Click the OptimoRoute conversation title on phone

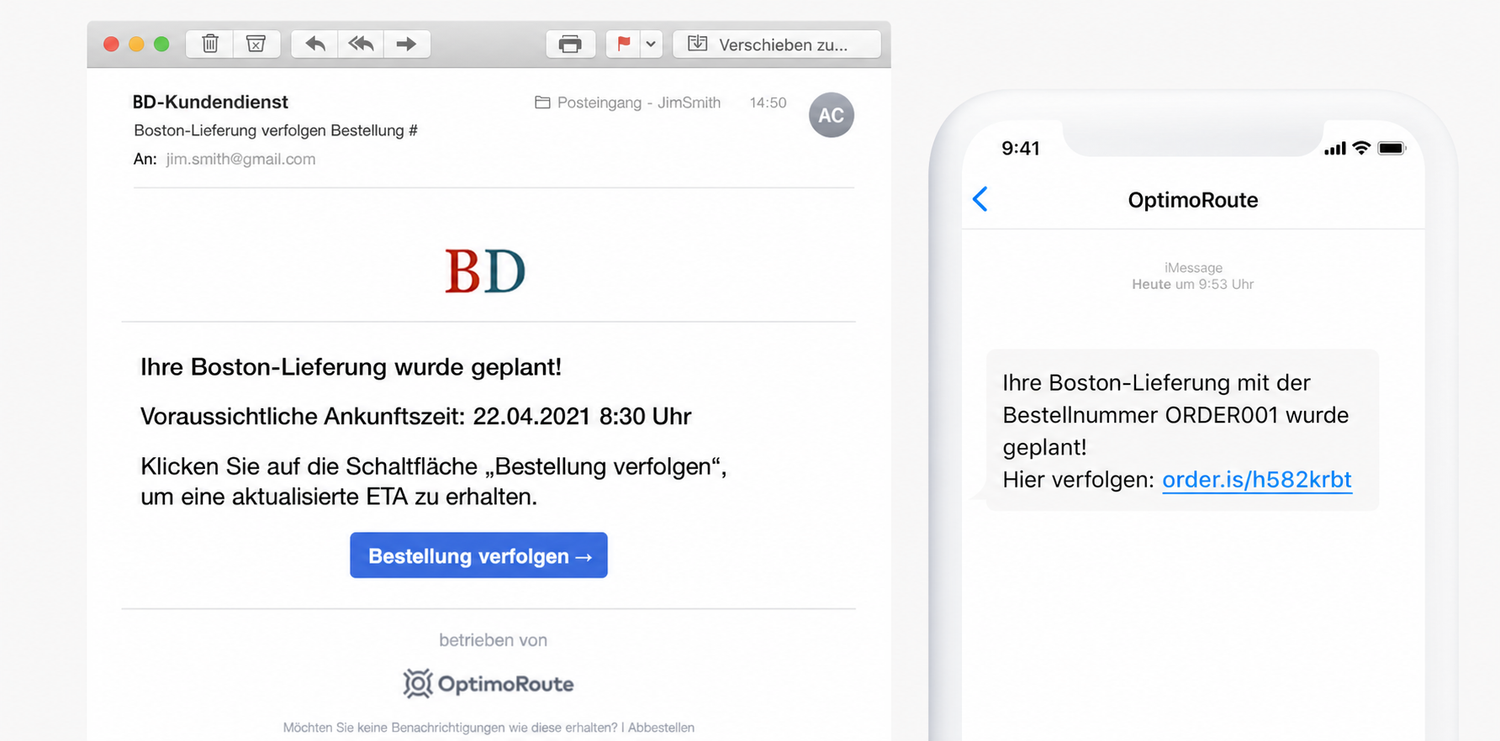(1193, 200)
